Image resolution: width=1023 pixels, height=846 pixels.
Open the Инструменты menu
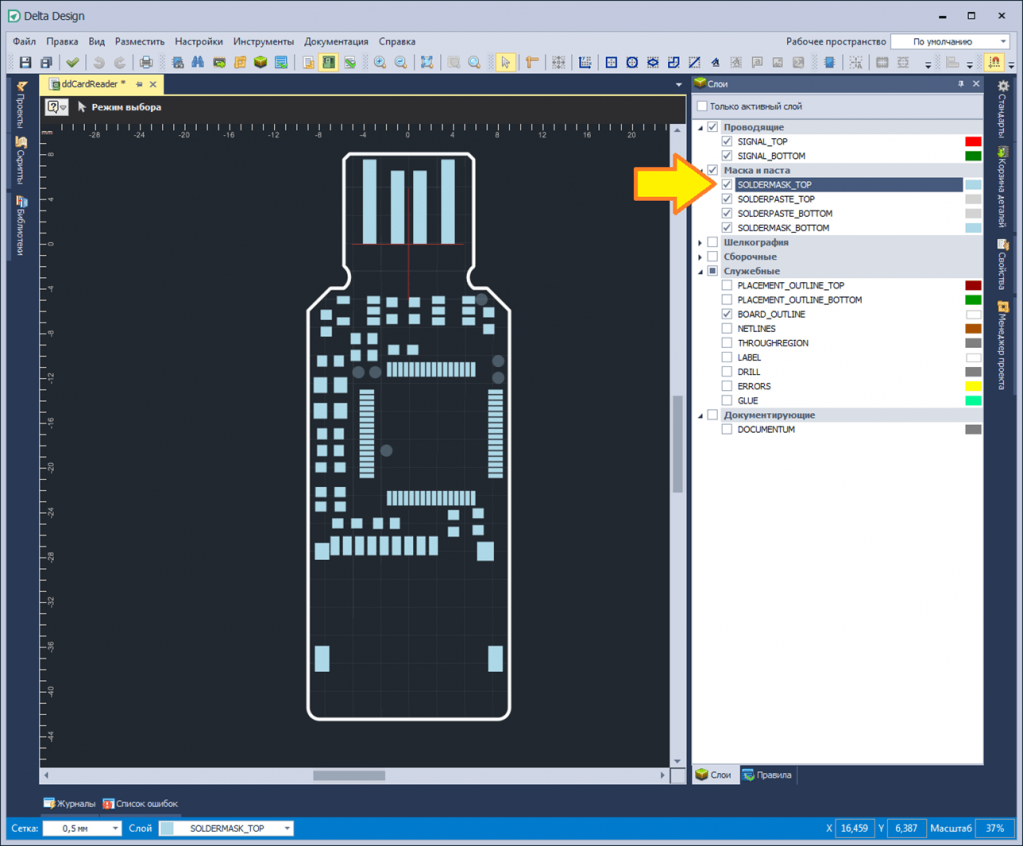click(x=263, y=42)
